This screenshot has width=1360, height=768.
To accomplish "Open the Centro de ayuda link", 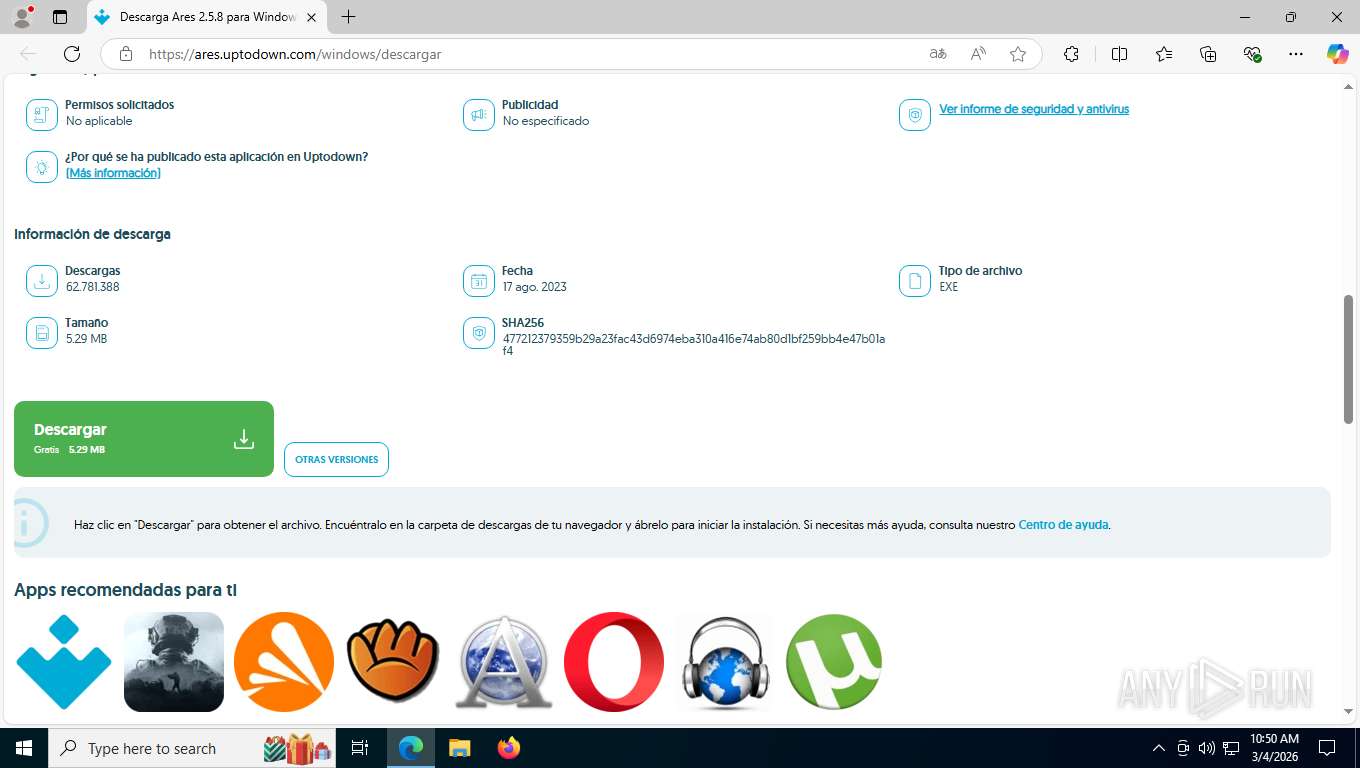I will click(x=1063, y=525).
